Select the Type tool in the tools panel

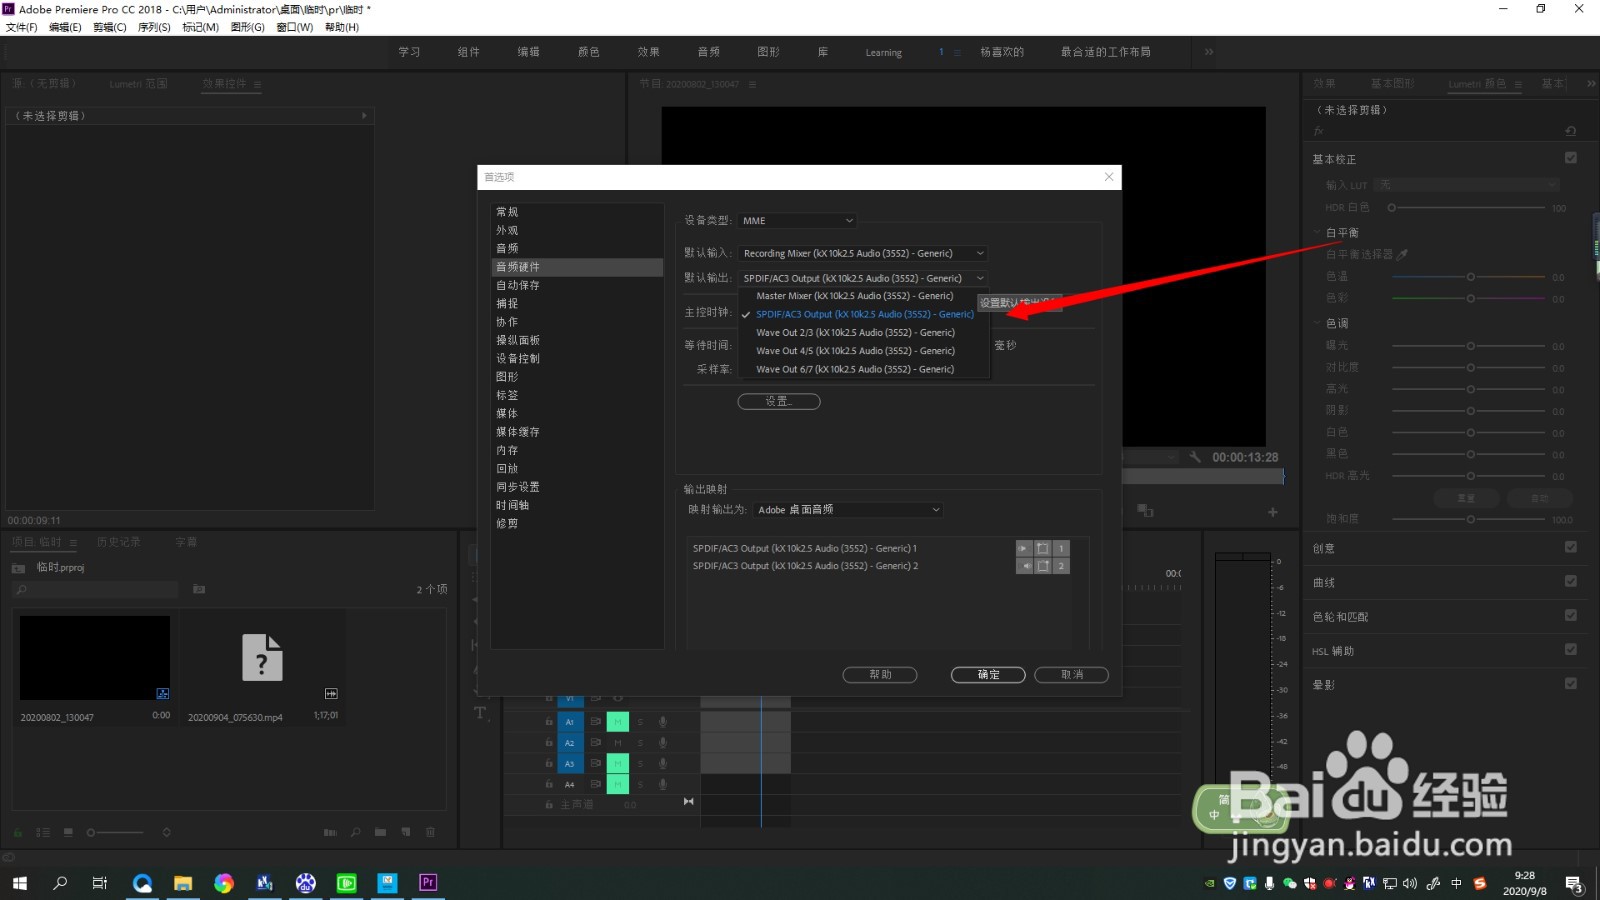tap(480, 713)
